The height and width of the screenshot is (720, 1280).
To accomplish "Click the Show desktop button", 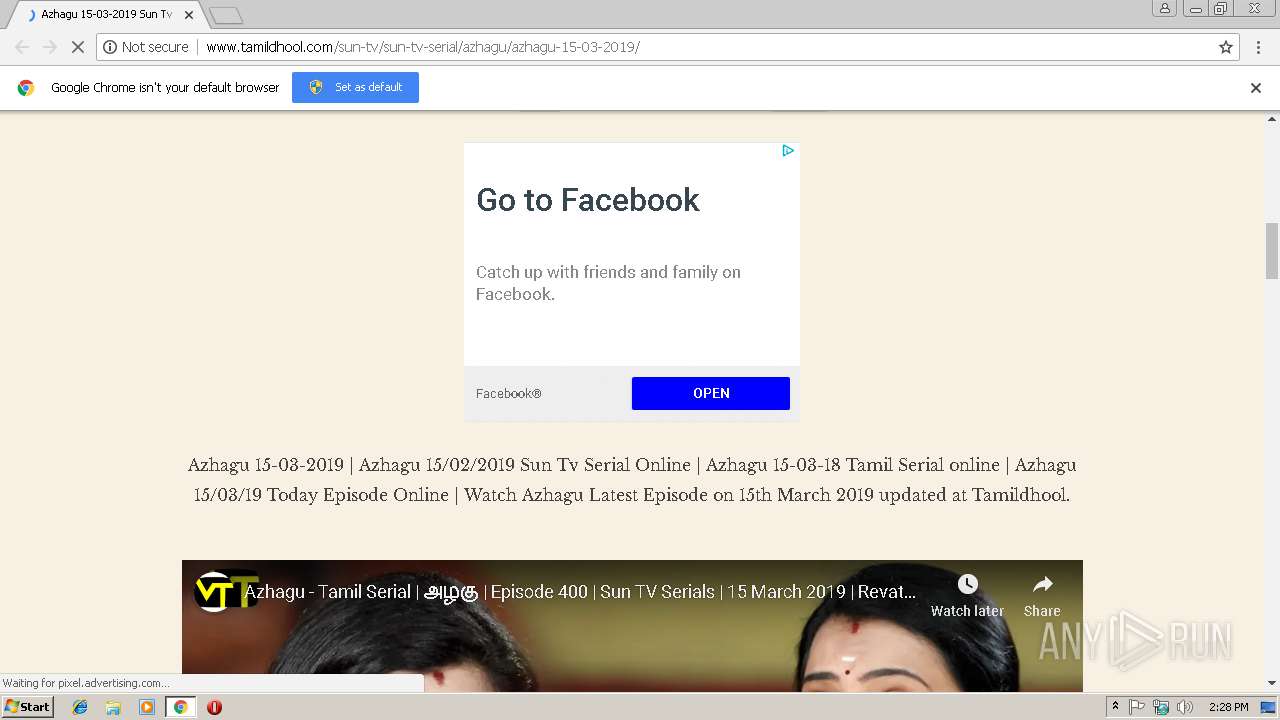I will (1269, 707).
